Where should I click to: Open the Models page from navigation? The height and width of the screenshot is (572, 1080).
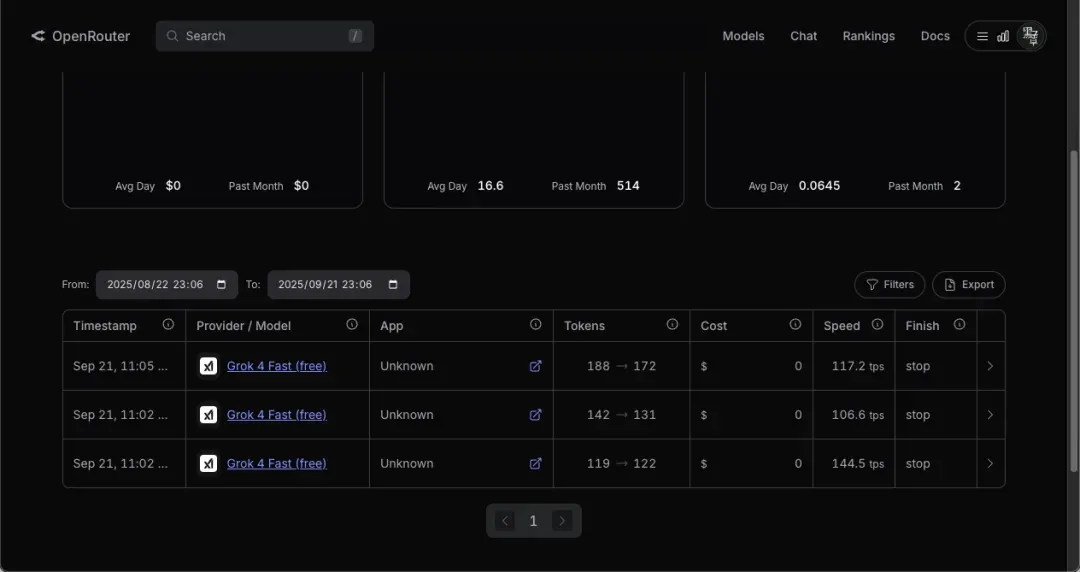tap(743, 36)
